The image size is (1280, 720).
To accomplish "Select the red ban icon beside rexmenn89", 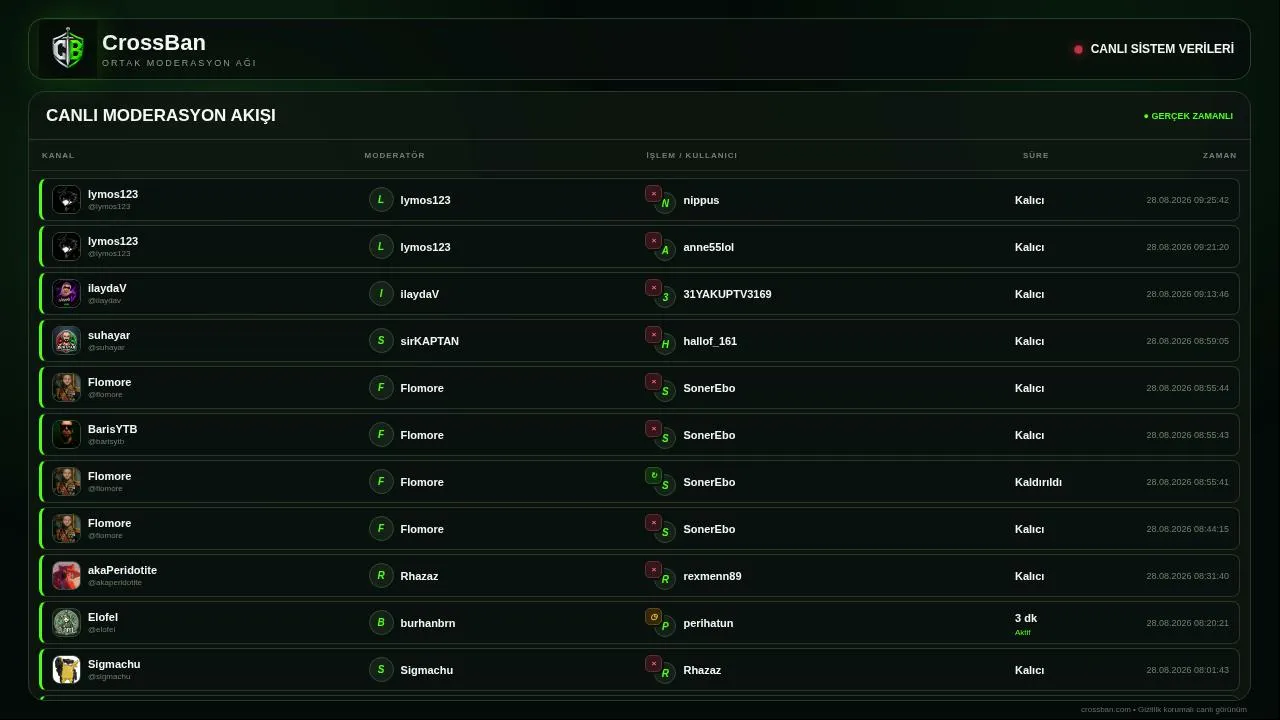I will point(653,570).
